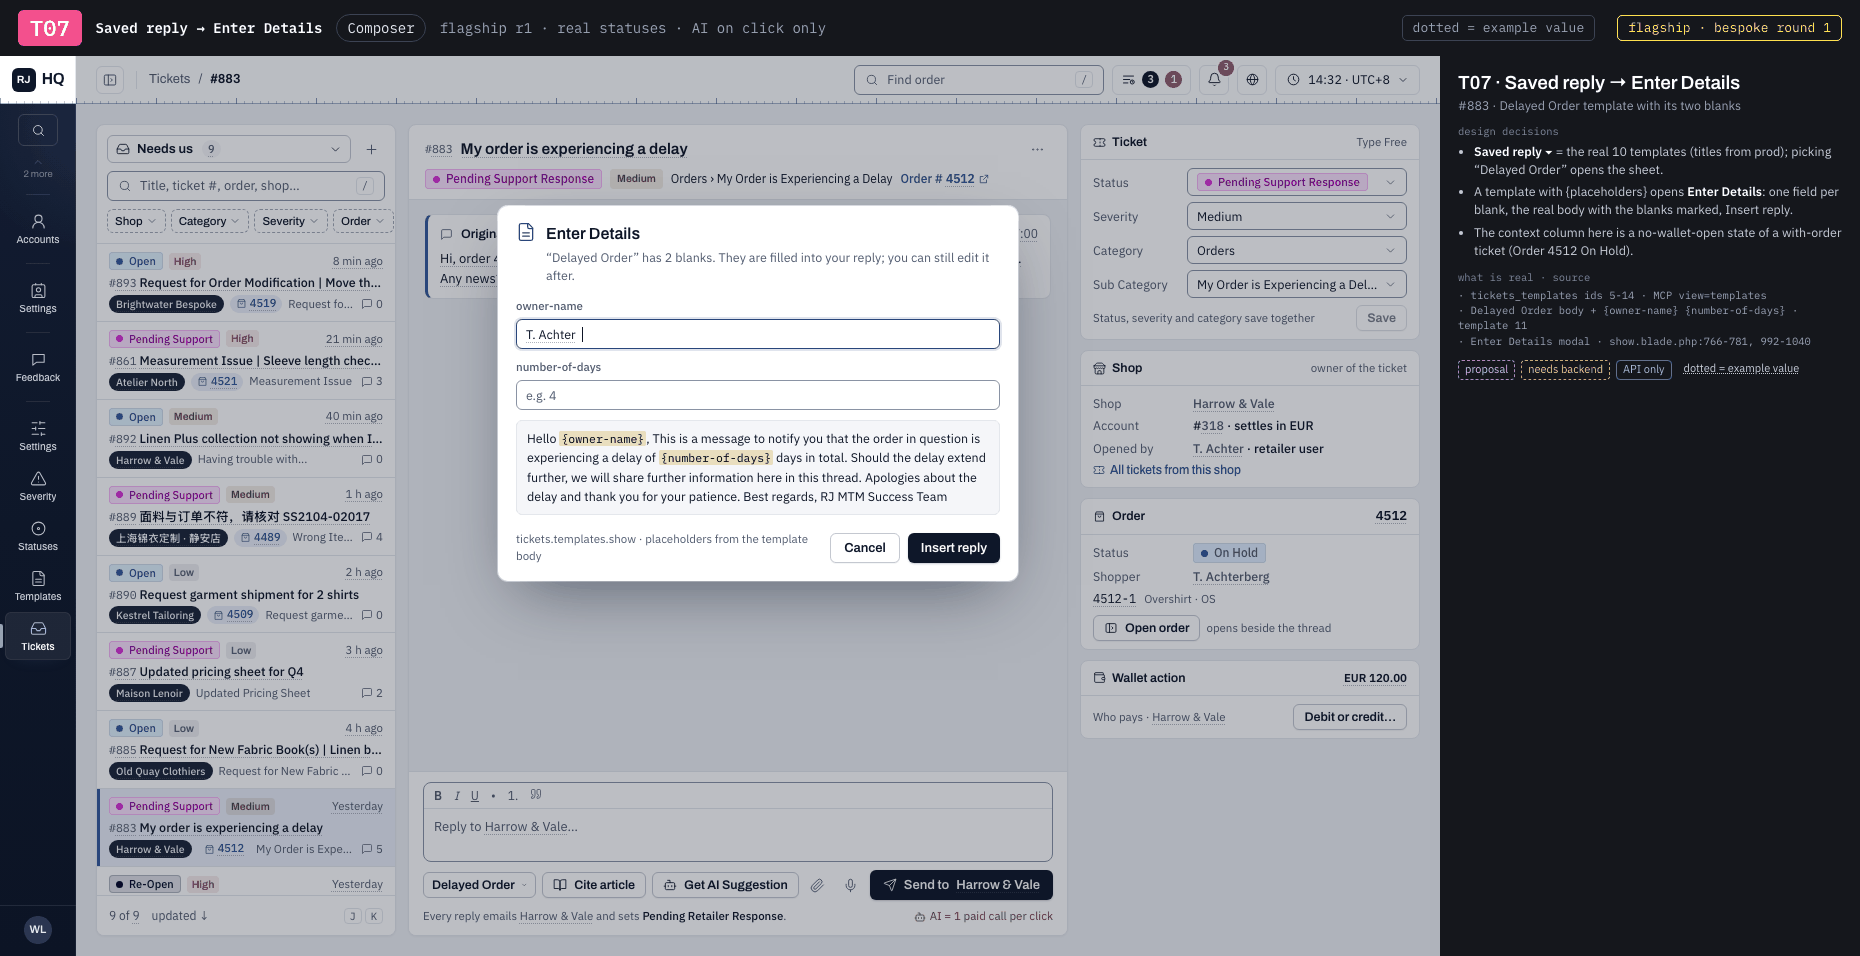
Task: Click the paperclip attachment icon
Action: click(x=817, y=885)
